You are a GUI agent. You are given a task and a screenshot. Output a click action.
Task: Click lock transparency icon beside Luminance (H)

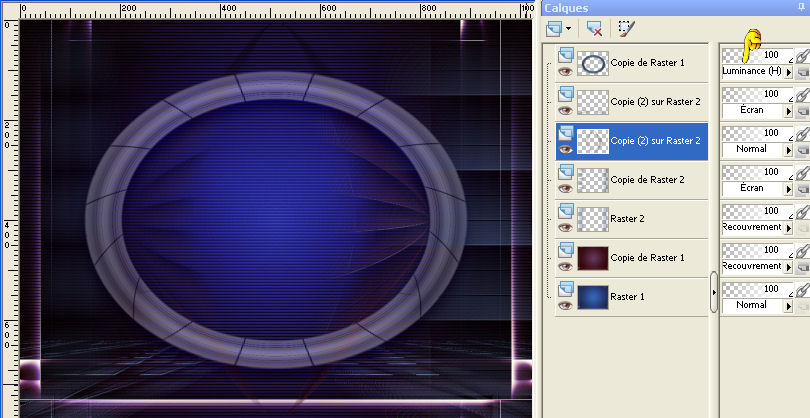tap(802, 72)
